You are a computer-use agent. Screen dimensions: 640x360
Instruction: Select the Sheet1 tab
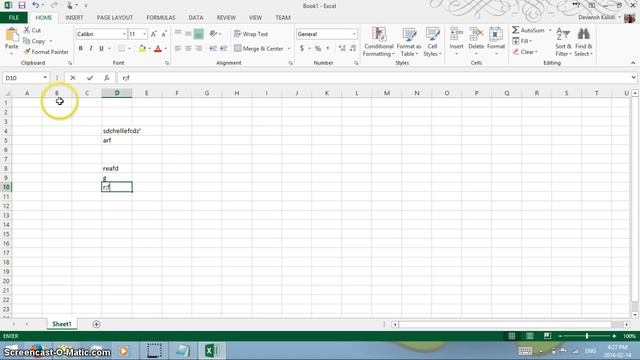pos(62,324)
